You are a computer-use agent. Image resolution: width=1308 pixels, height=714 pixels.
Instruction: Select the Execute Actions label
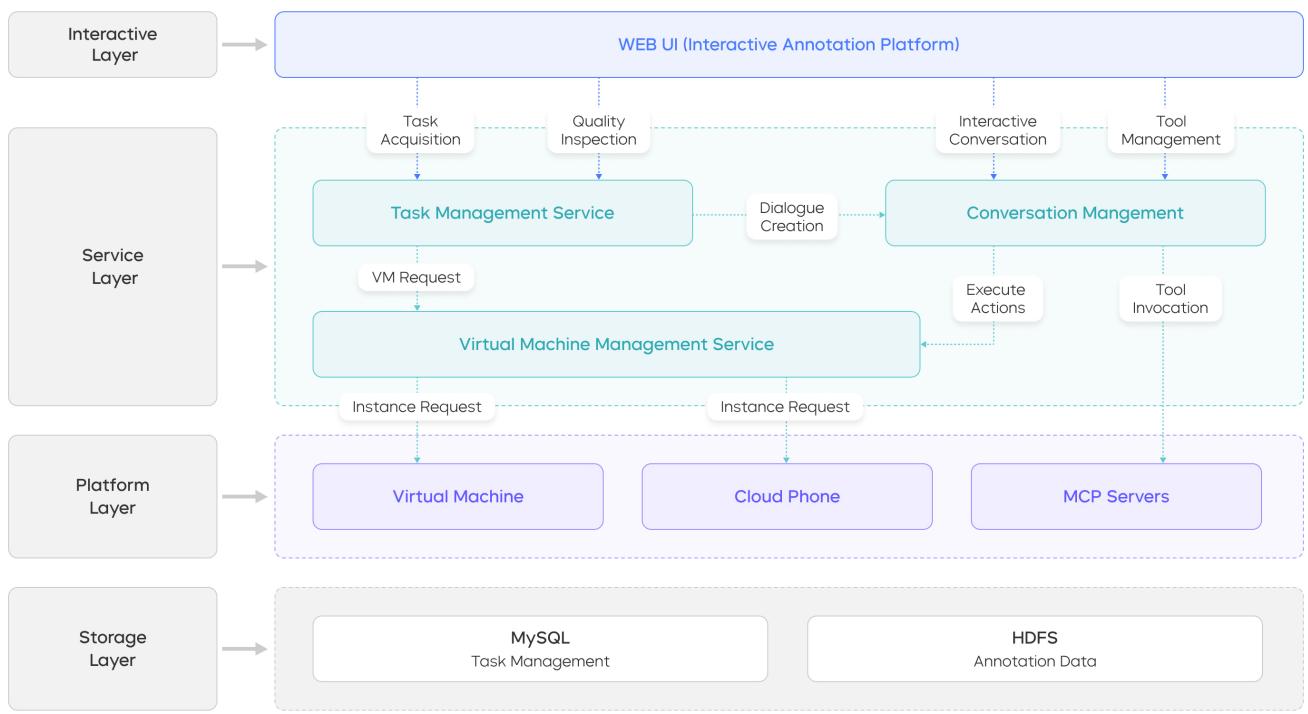coord(997,299)
